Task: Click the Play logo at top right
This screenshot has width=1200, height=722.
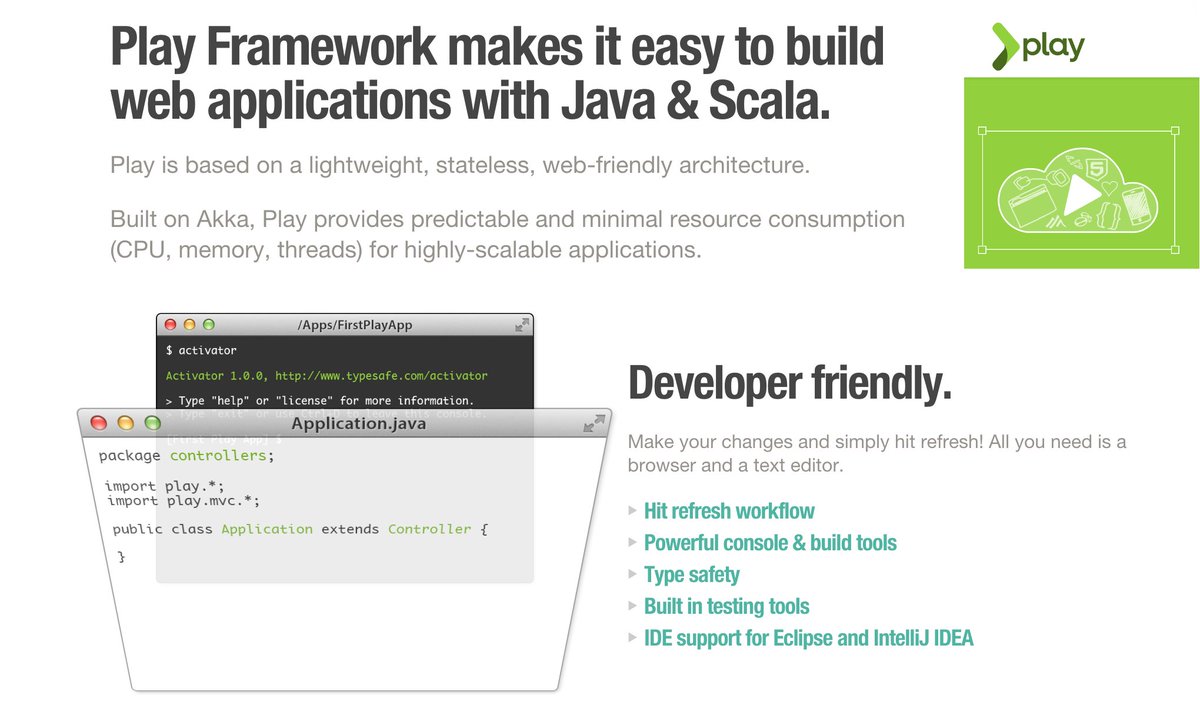Action: tap(1038, 45)
